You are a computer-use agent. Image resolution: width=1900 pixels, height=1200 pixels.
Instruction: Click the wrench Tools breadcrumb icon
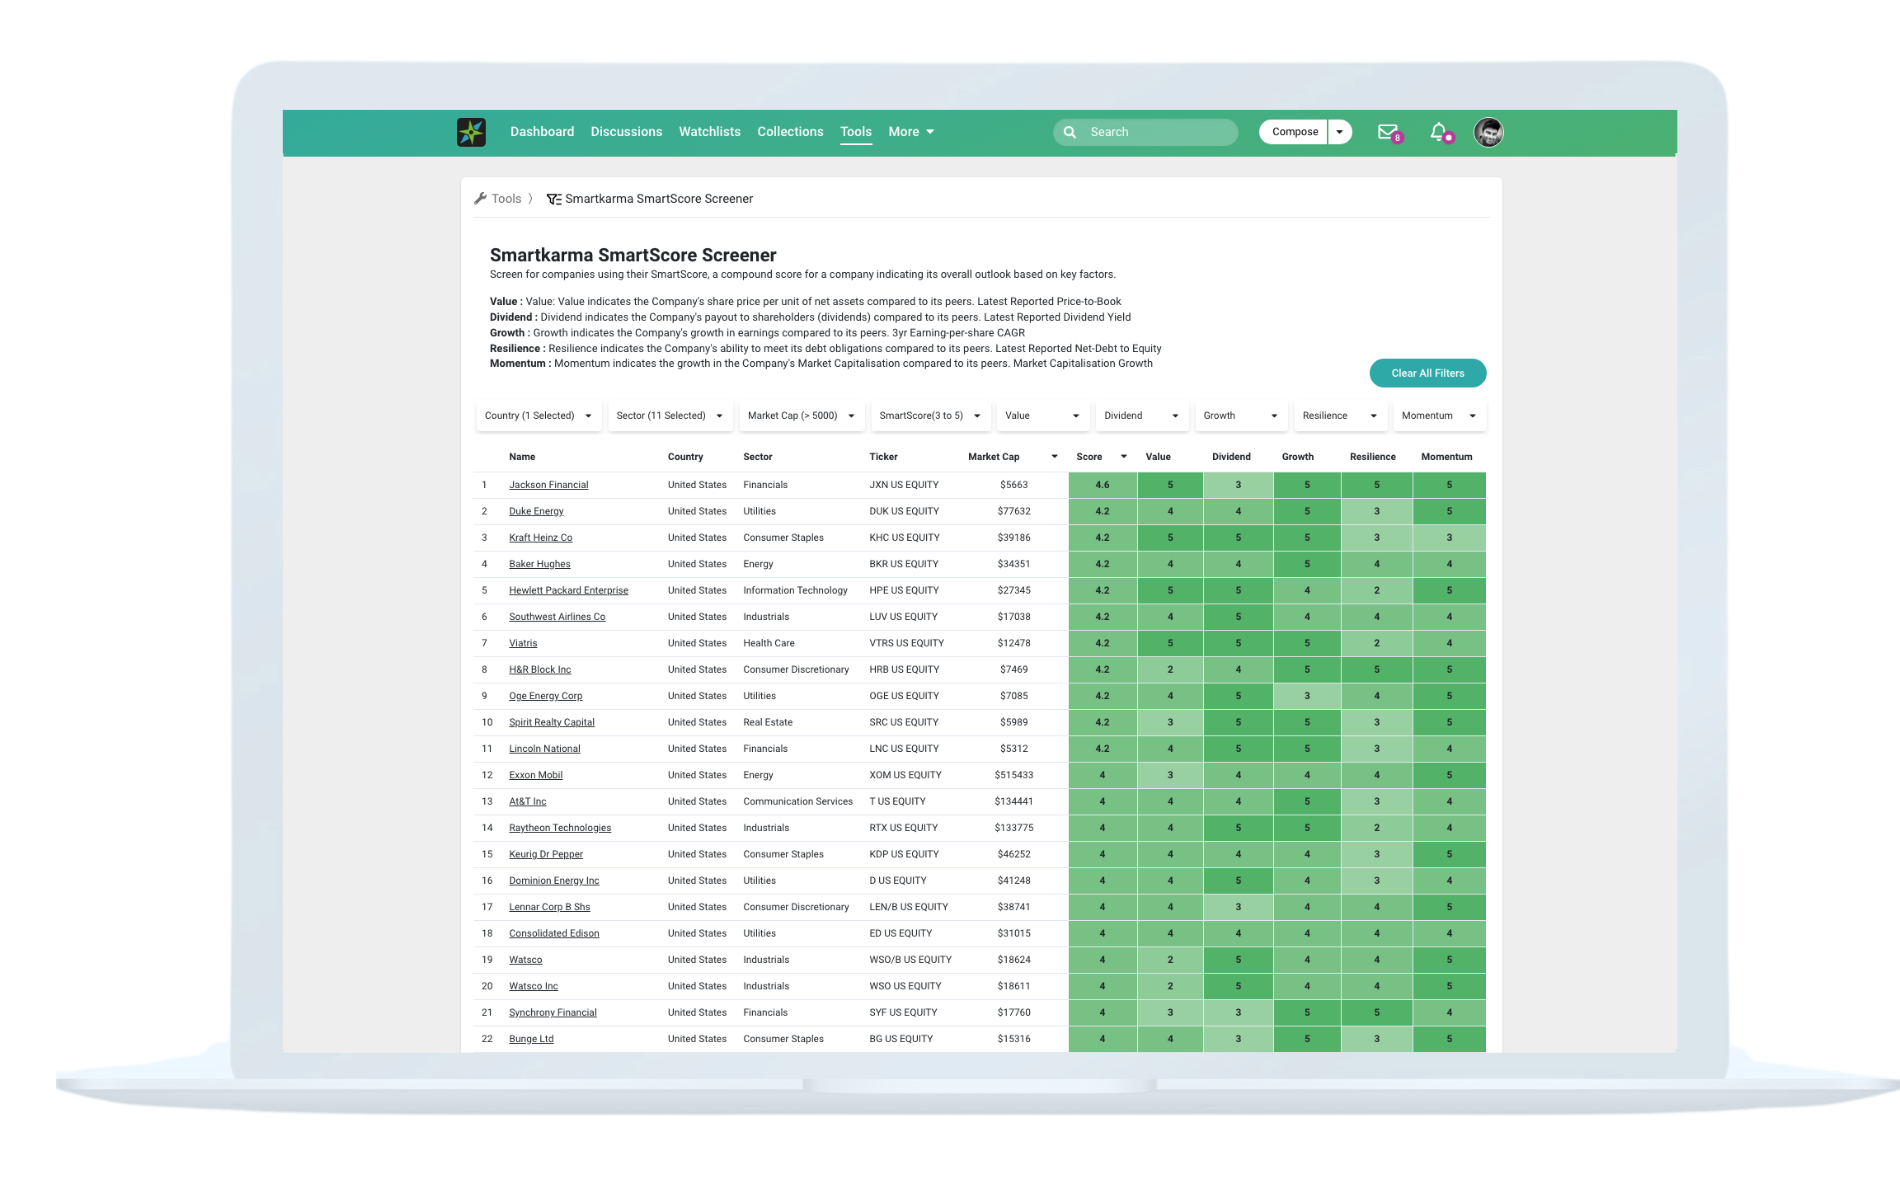(x=480, y=199)
